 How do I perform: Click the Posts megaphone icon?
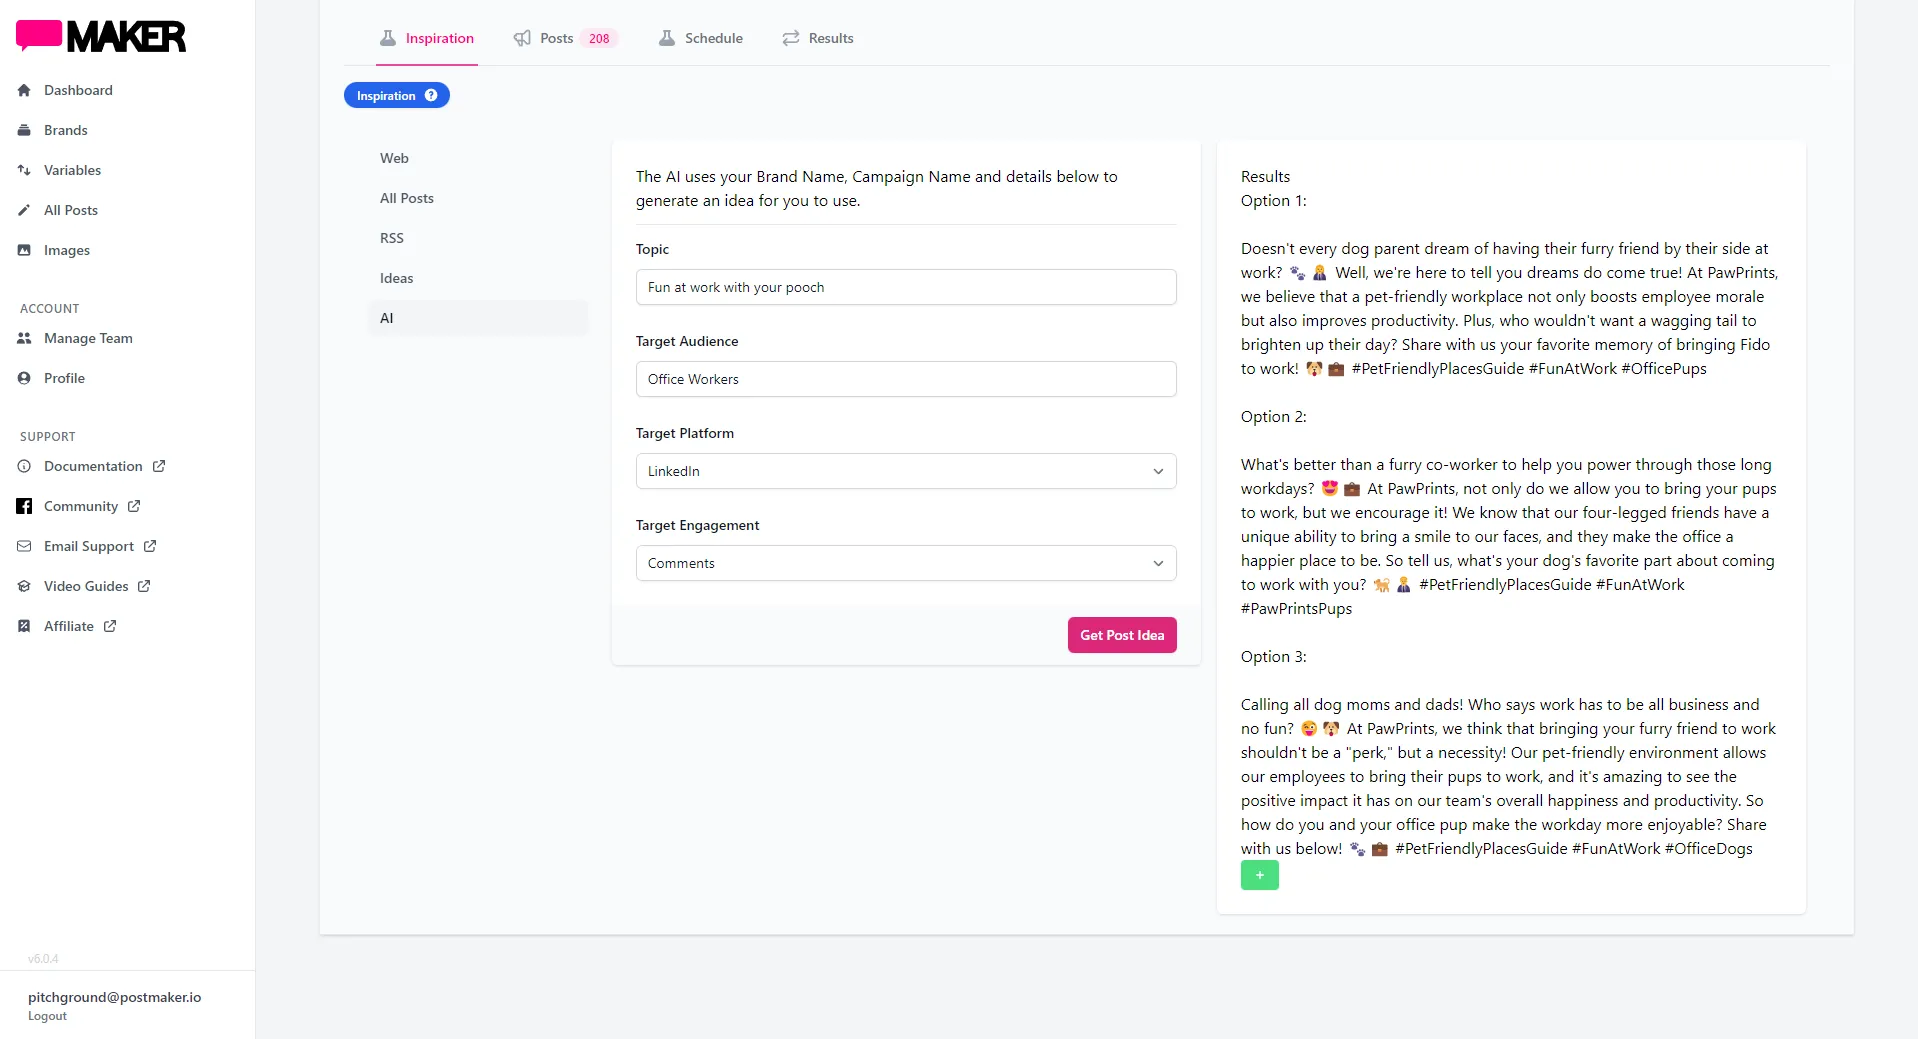pos(522,38)
